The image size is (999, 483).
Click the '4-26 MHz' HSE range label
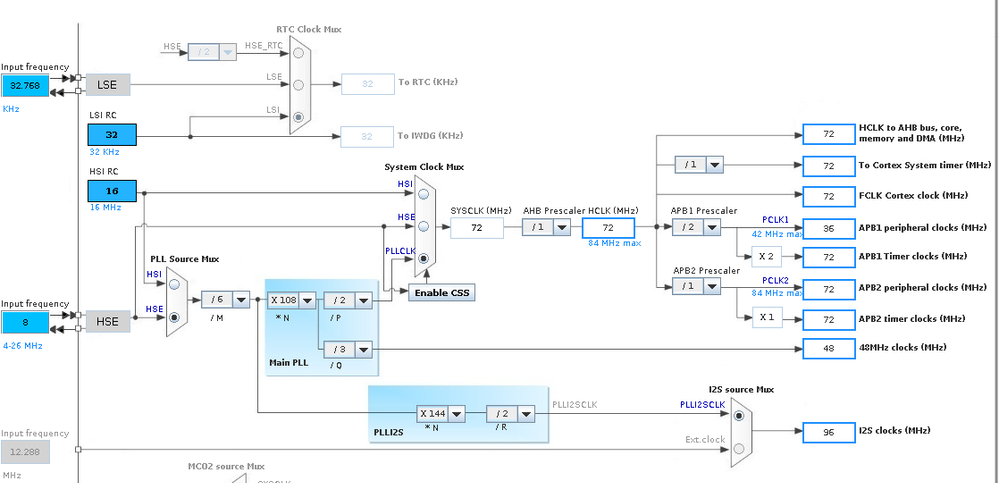(22, 346)
